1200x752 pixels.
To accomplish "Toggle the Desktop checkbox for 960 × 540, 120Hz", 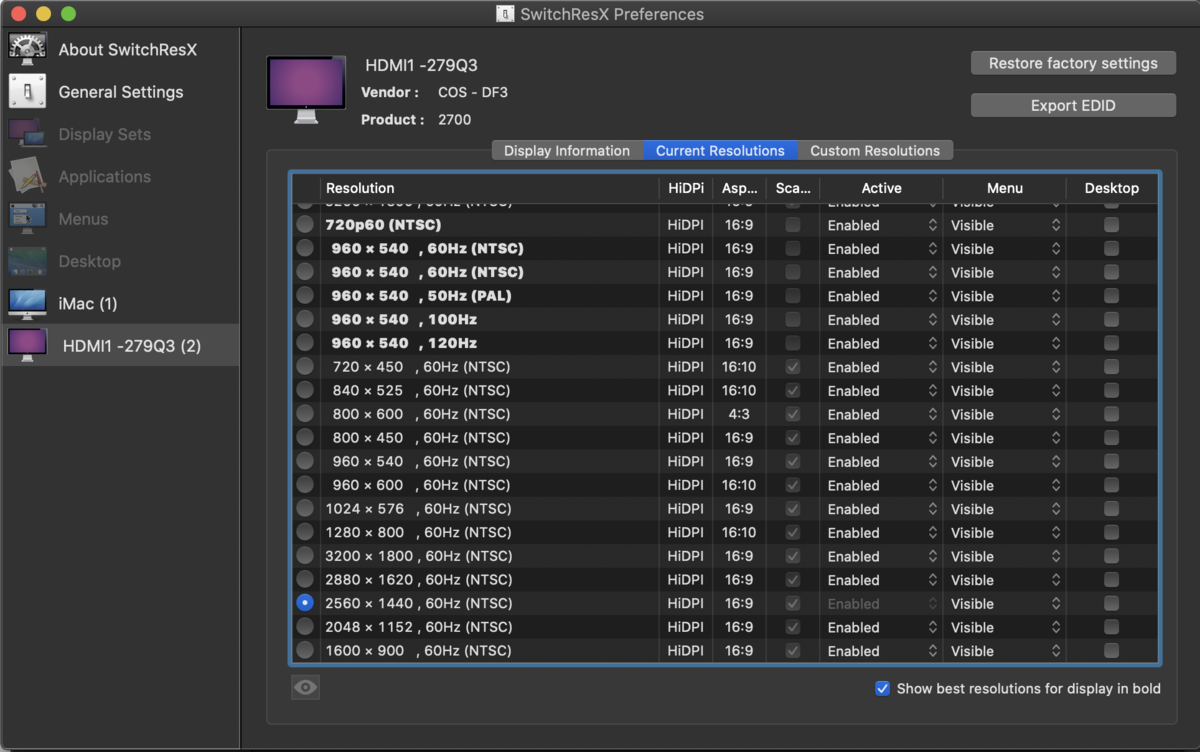I will [x=1111, y=343].
